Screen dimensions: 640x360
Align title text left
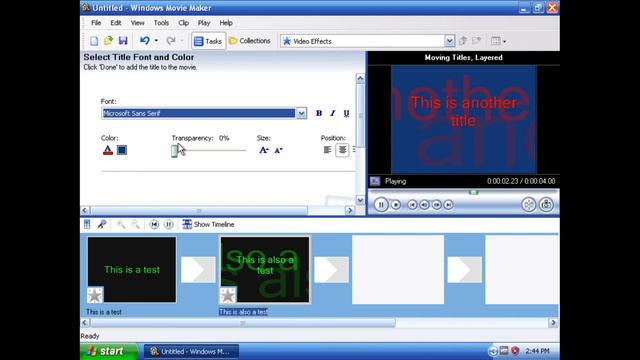click(327, 150)
